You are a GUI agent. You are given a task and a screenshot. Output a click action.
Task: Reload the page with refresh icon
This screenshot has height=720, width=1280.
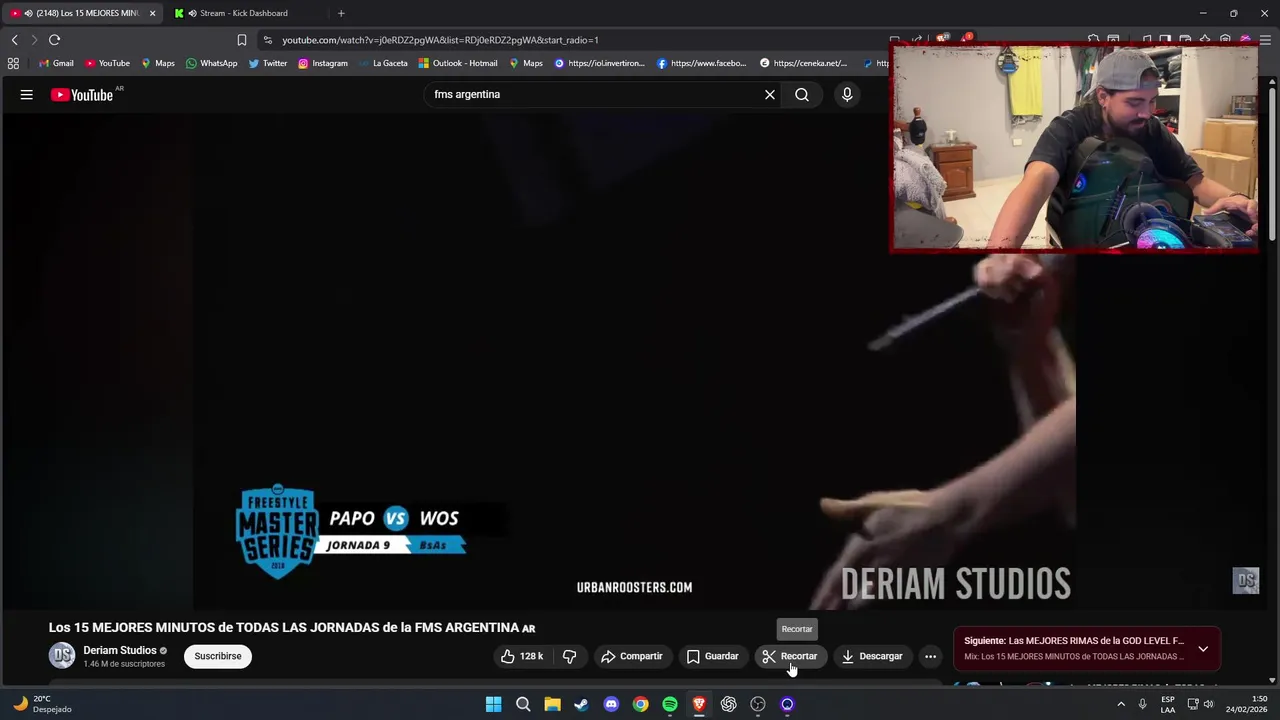55,40
